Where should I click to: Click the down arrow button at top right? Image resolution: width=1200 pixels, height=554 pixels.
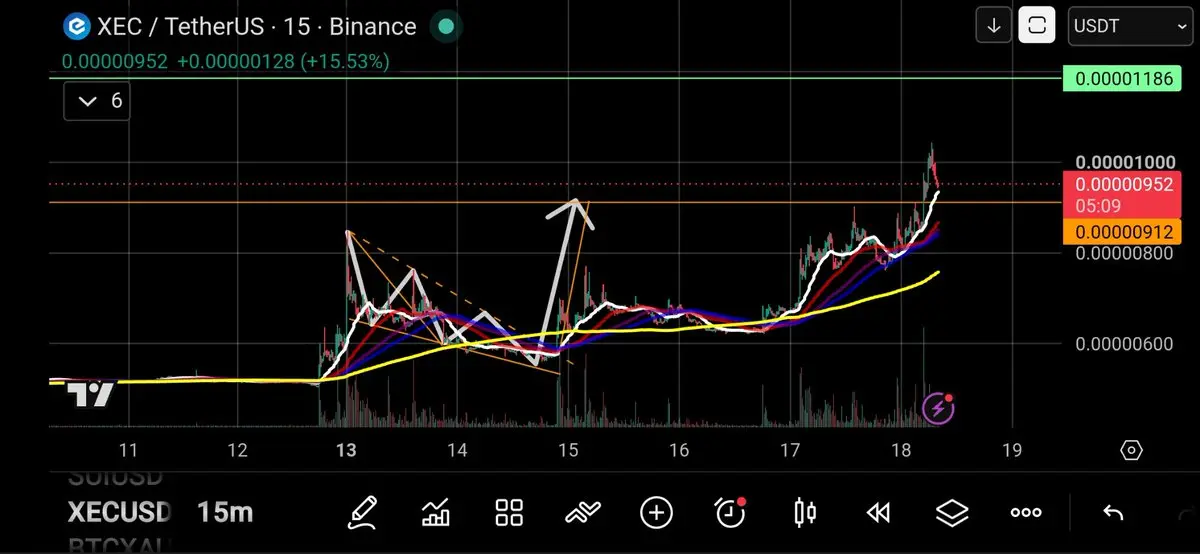pyautogui.click(x=993, y=26)
